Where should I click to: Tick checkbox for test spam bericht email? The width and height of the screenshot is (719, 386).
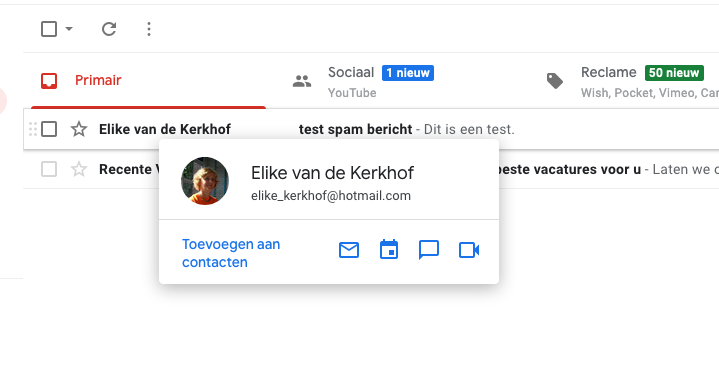click(x=49, y=129)
